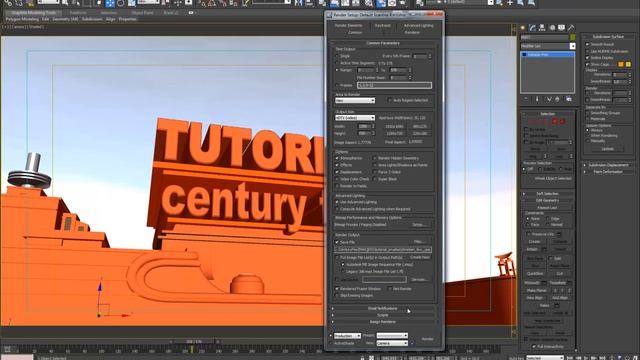Open Output Size HDTV dropdown

[355, 118]
